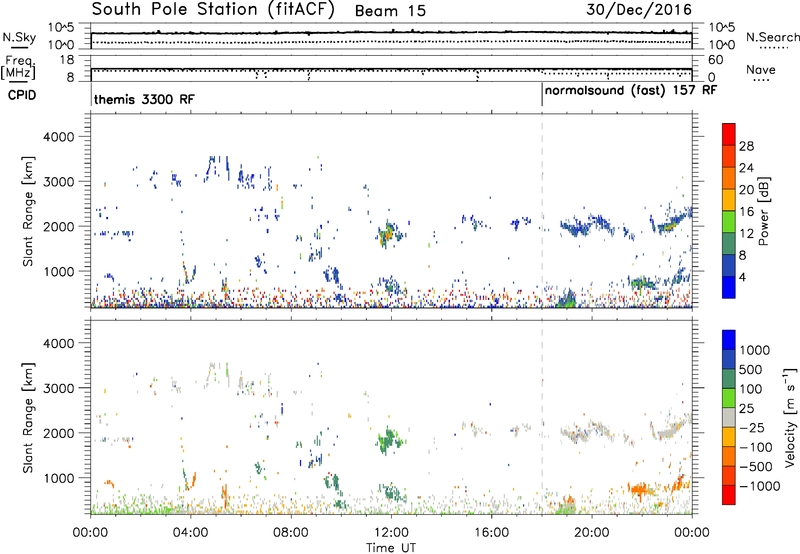Click the "−1000" tick on Velocity colorbar
This screenshot has height=554, width=800.
[759, 486]
